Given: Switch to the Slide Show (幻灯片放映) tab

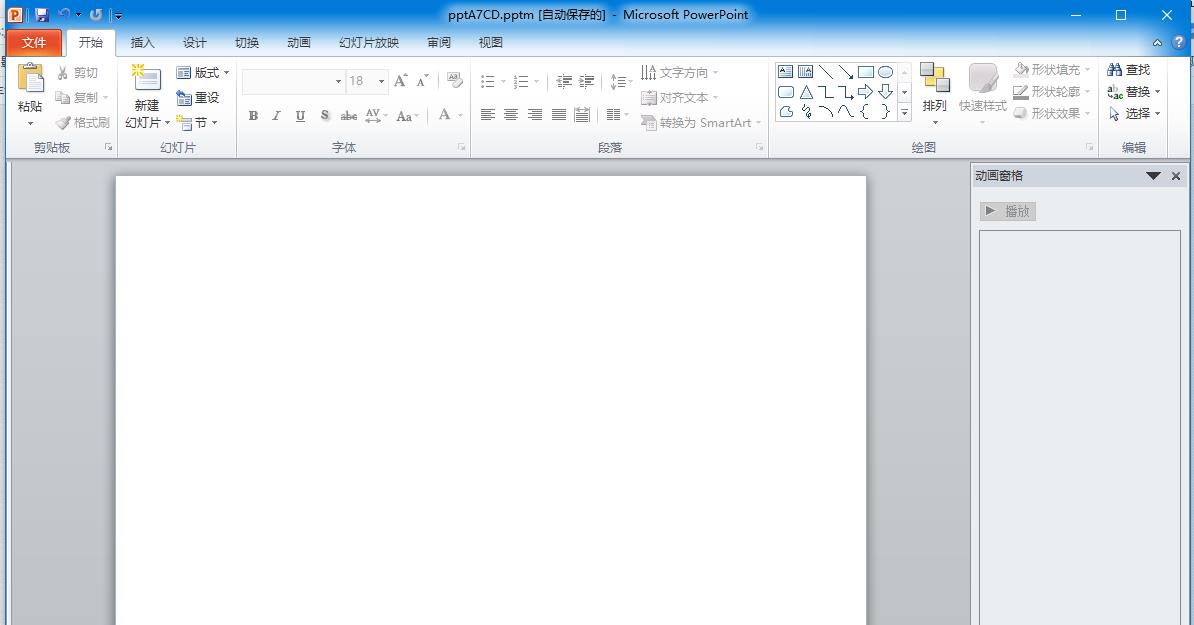Looking at the screenshot, I should (369, 43).
